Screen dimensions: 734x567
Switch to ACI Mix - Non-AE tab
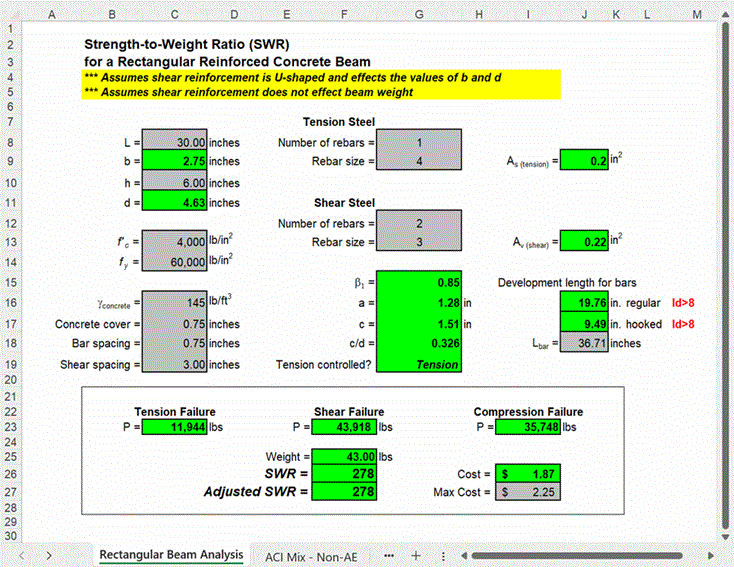[311, 555]
